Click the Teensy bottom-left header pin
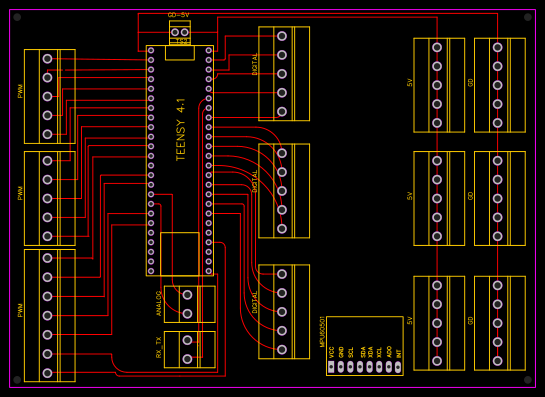This screenshot has height=397, width=545. pyautogui.click(x=151, y=271)
